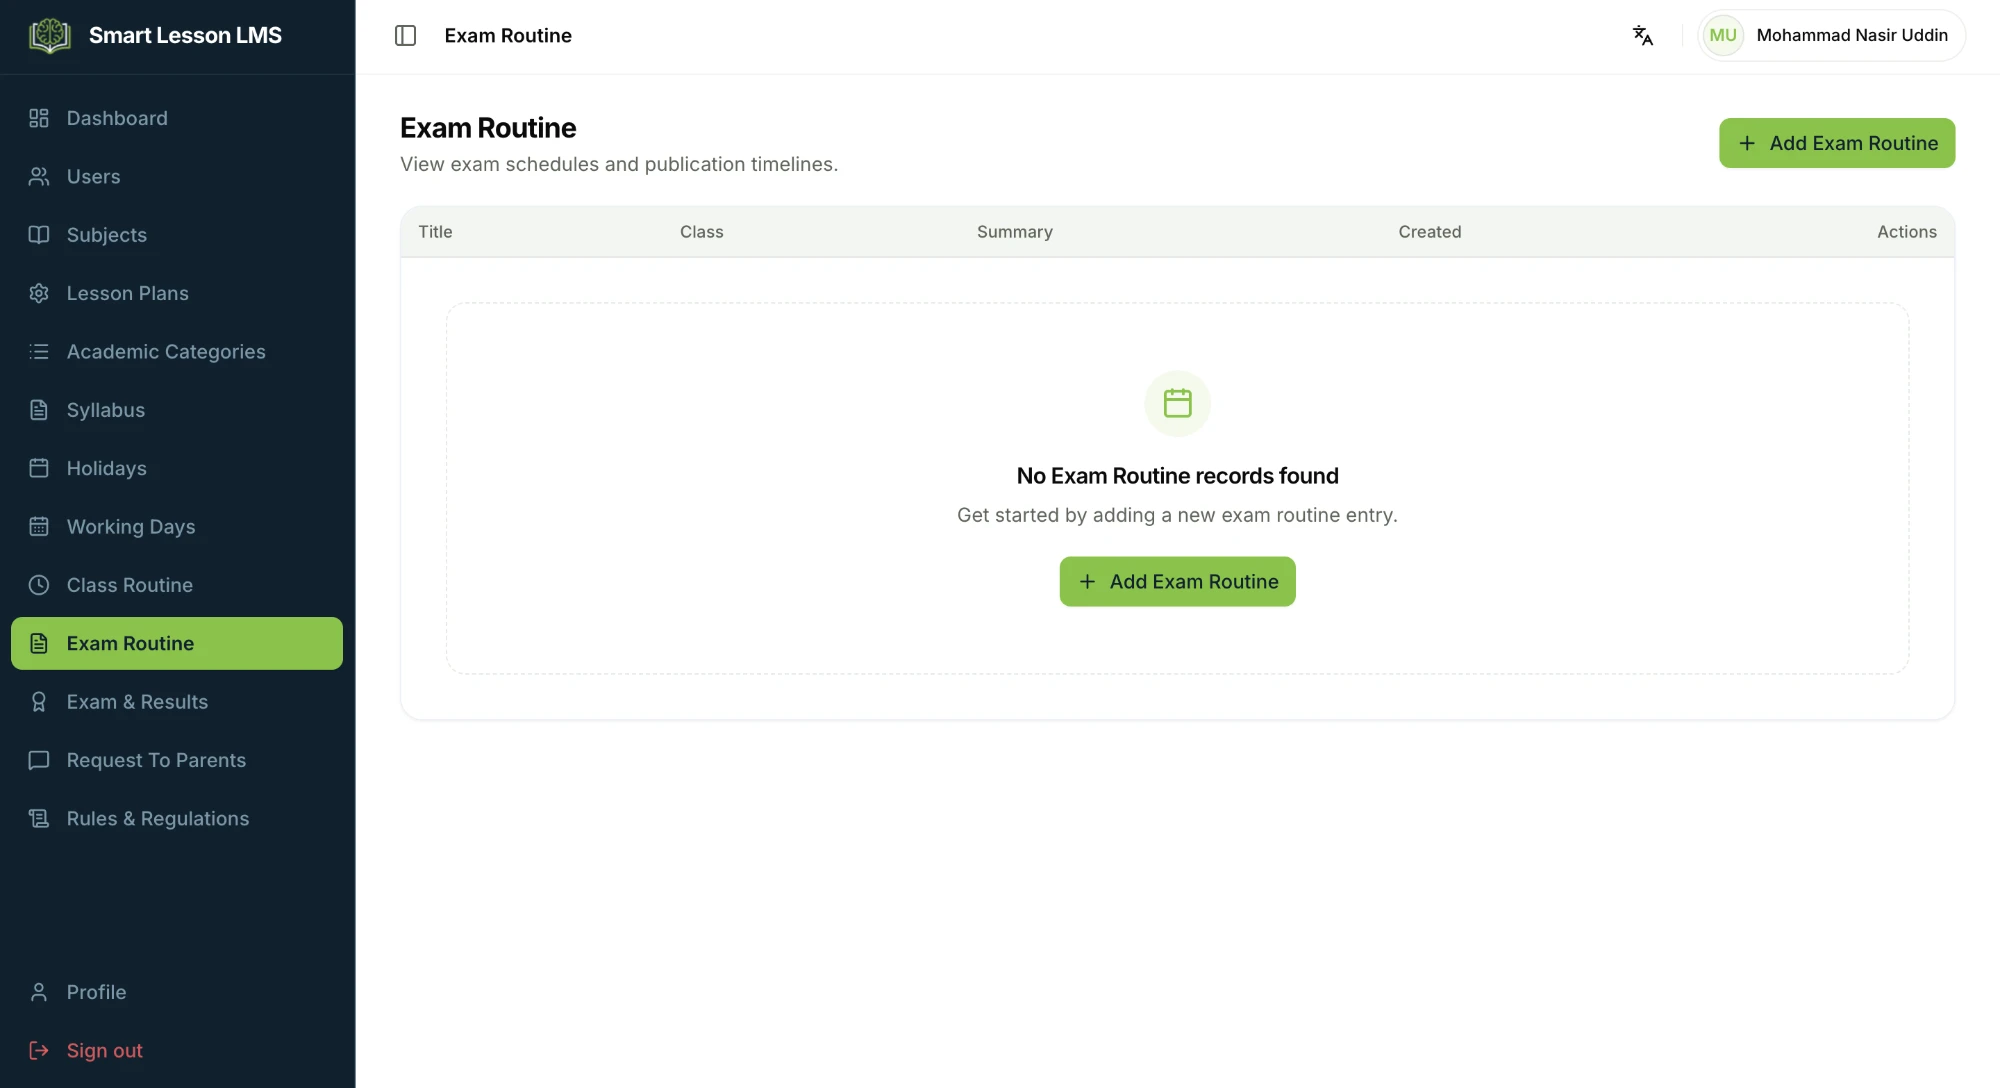Click the Smart Lesson LMS logo icon
This screenshot has height=1088, width=2000.
coord(49,36)
